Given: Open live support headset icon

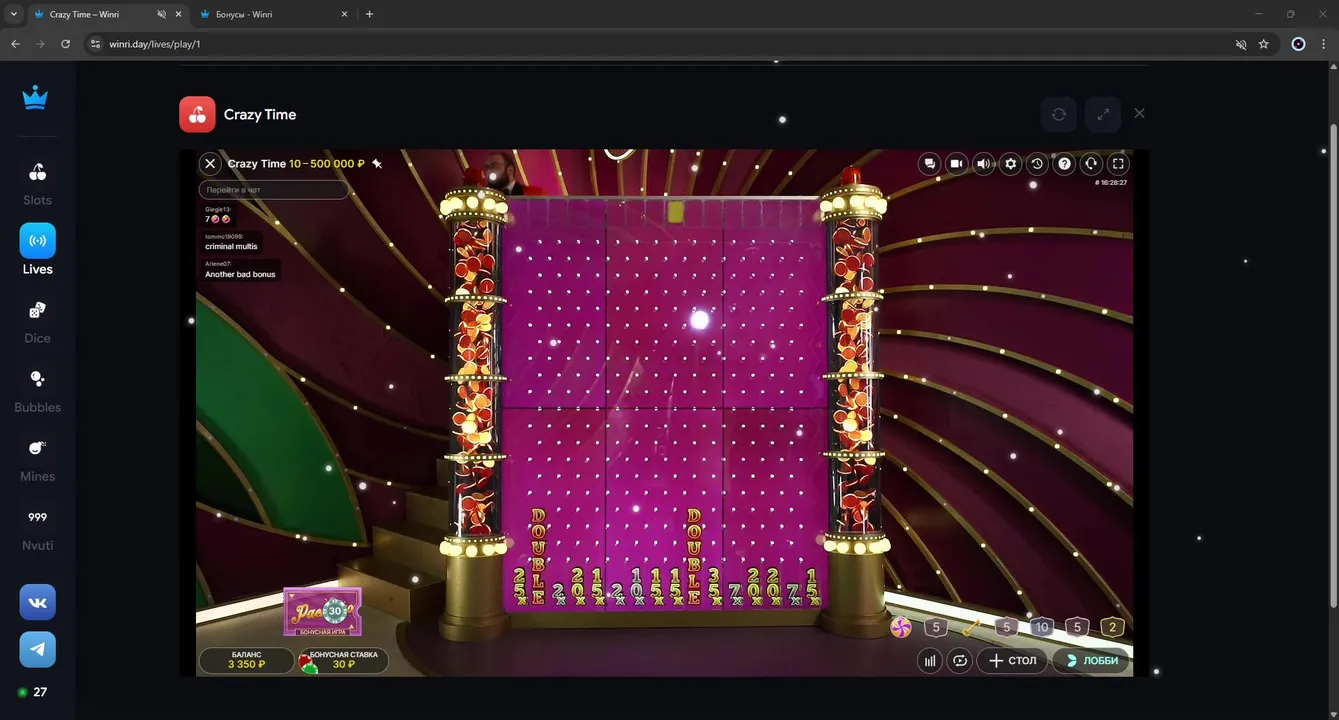Looking at the screenshot, I should click(1091, 163).
